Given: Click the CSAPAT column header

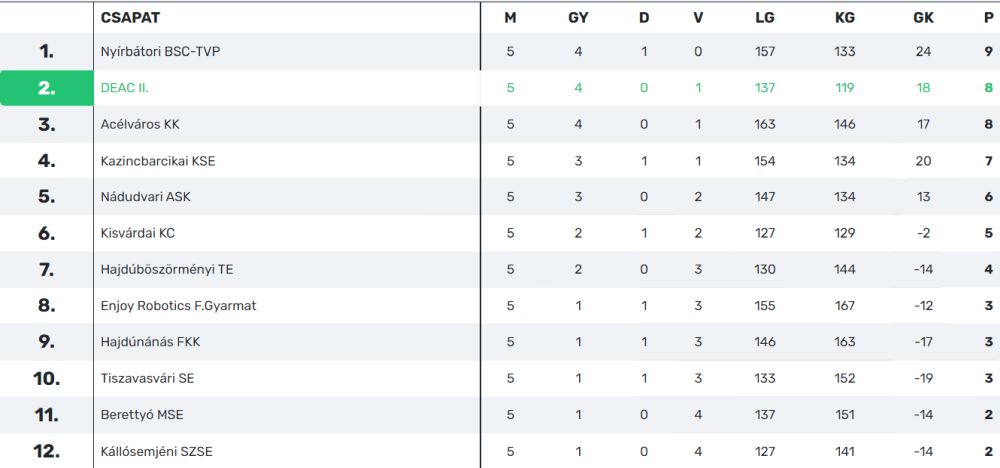Looking at the screenshot, I should tap(130, 18).
